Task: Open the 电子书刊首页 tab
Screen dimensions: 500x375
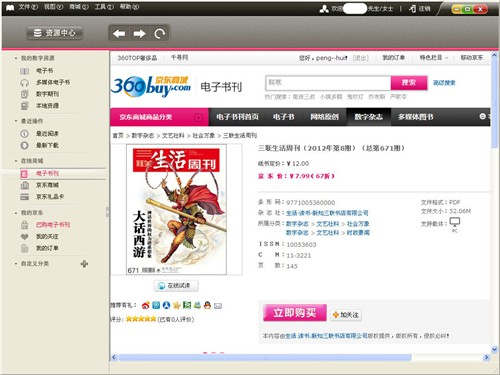Action: (x=237, y=117)
